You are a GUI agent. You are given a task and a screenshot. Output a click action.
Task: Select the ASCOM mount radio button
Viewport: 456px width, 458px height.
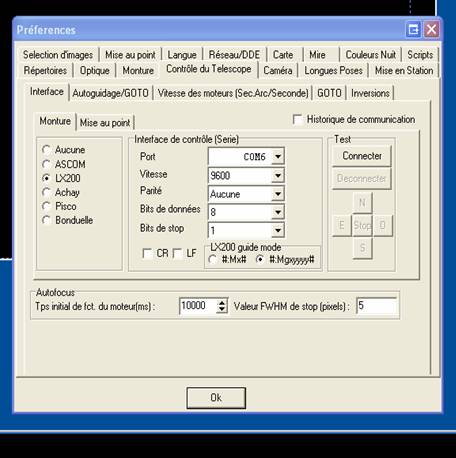pyautogui.click(x=46, y=164)
